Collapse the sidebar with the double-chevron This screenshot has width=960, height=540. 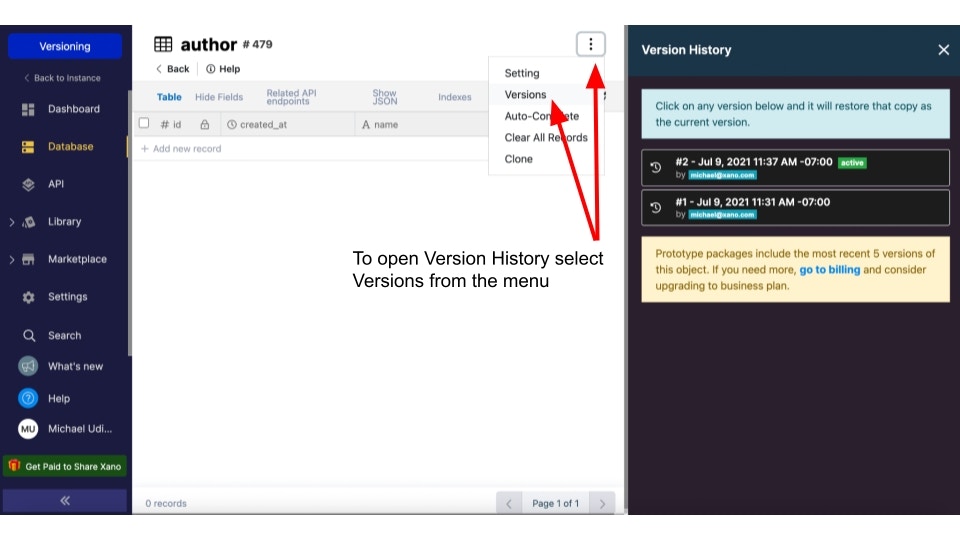point(65,501)
